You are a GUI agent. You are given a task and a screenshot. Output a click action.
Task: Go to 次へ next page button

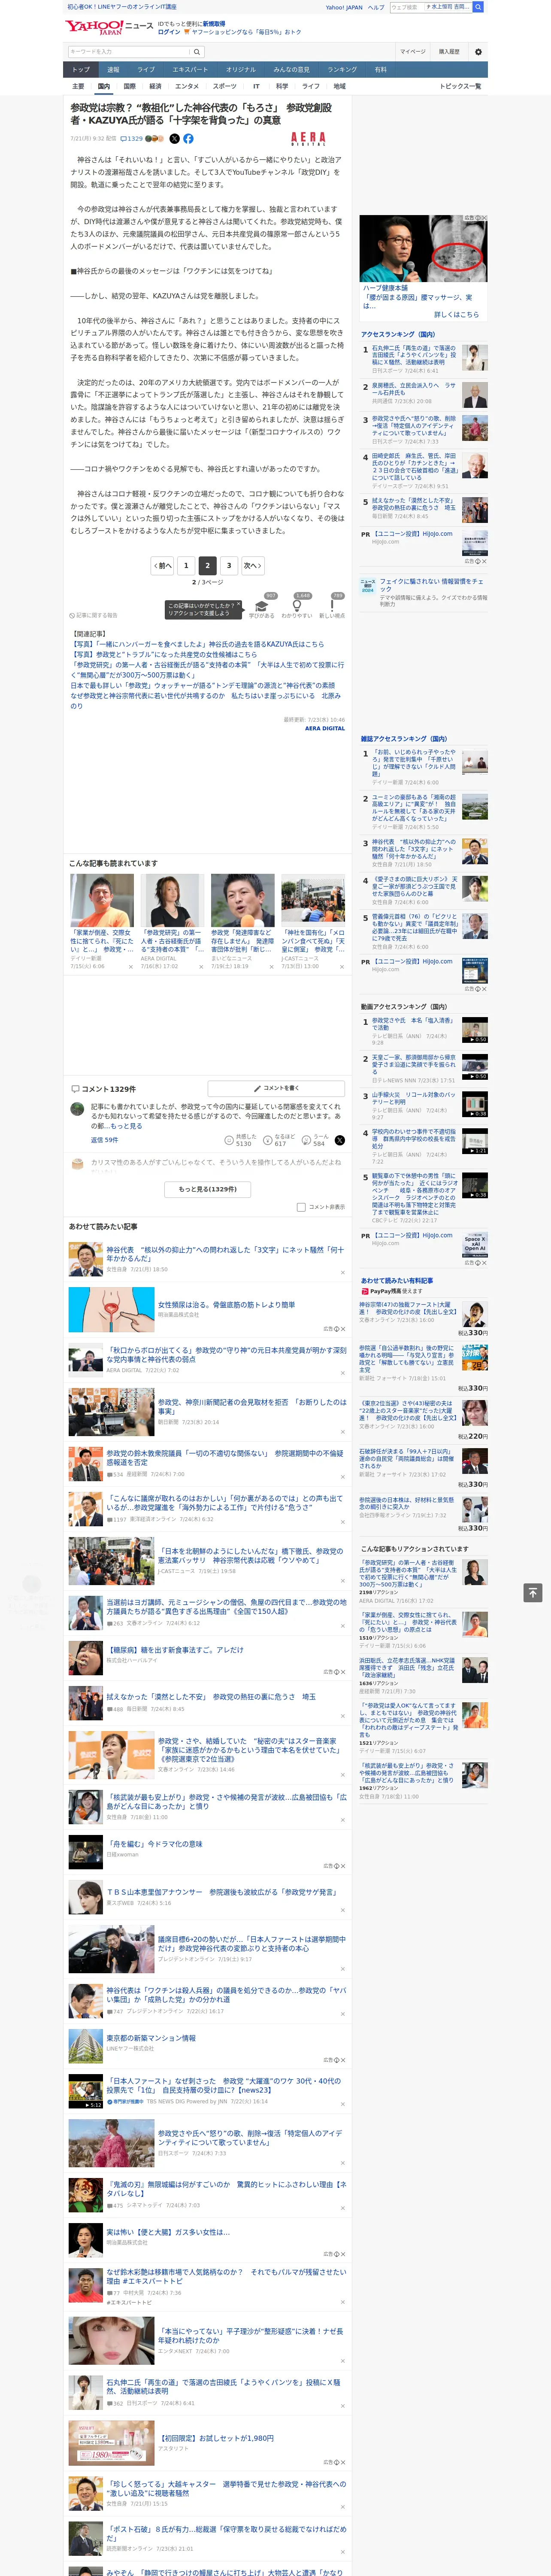253,566
